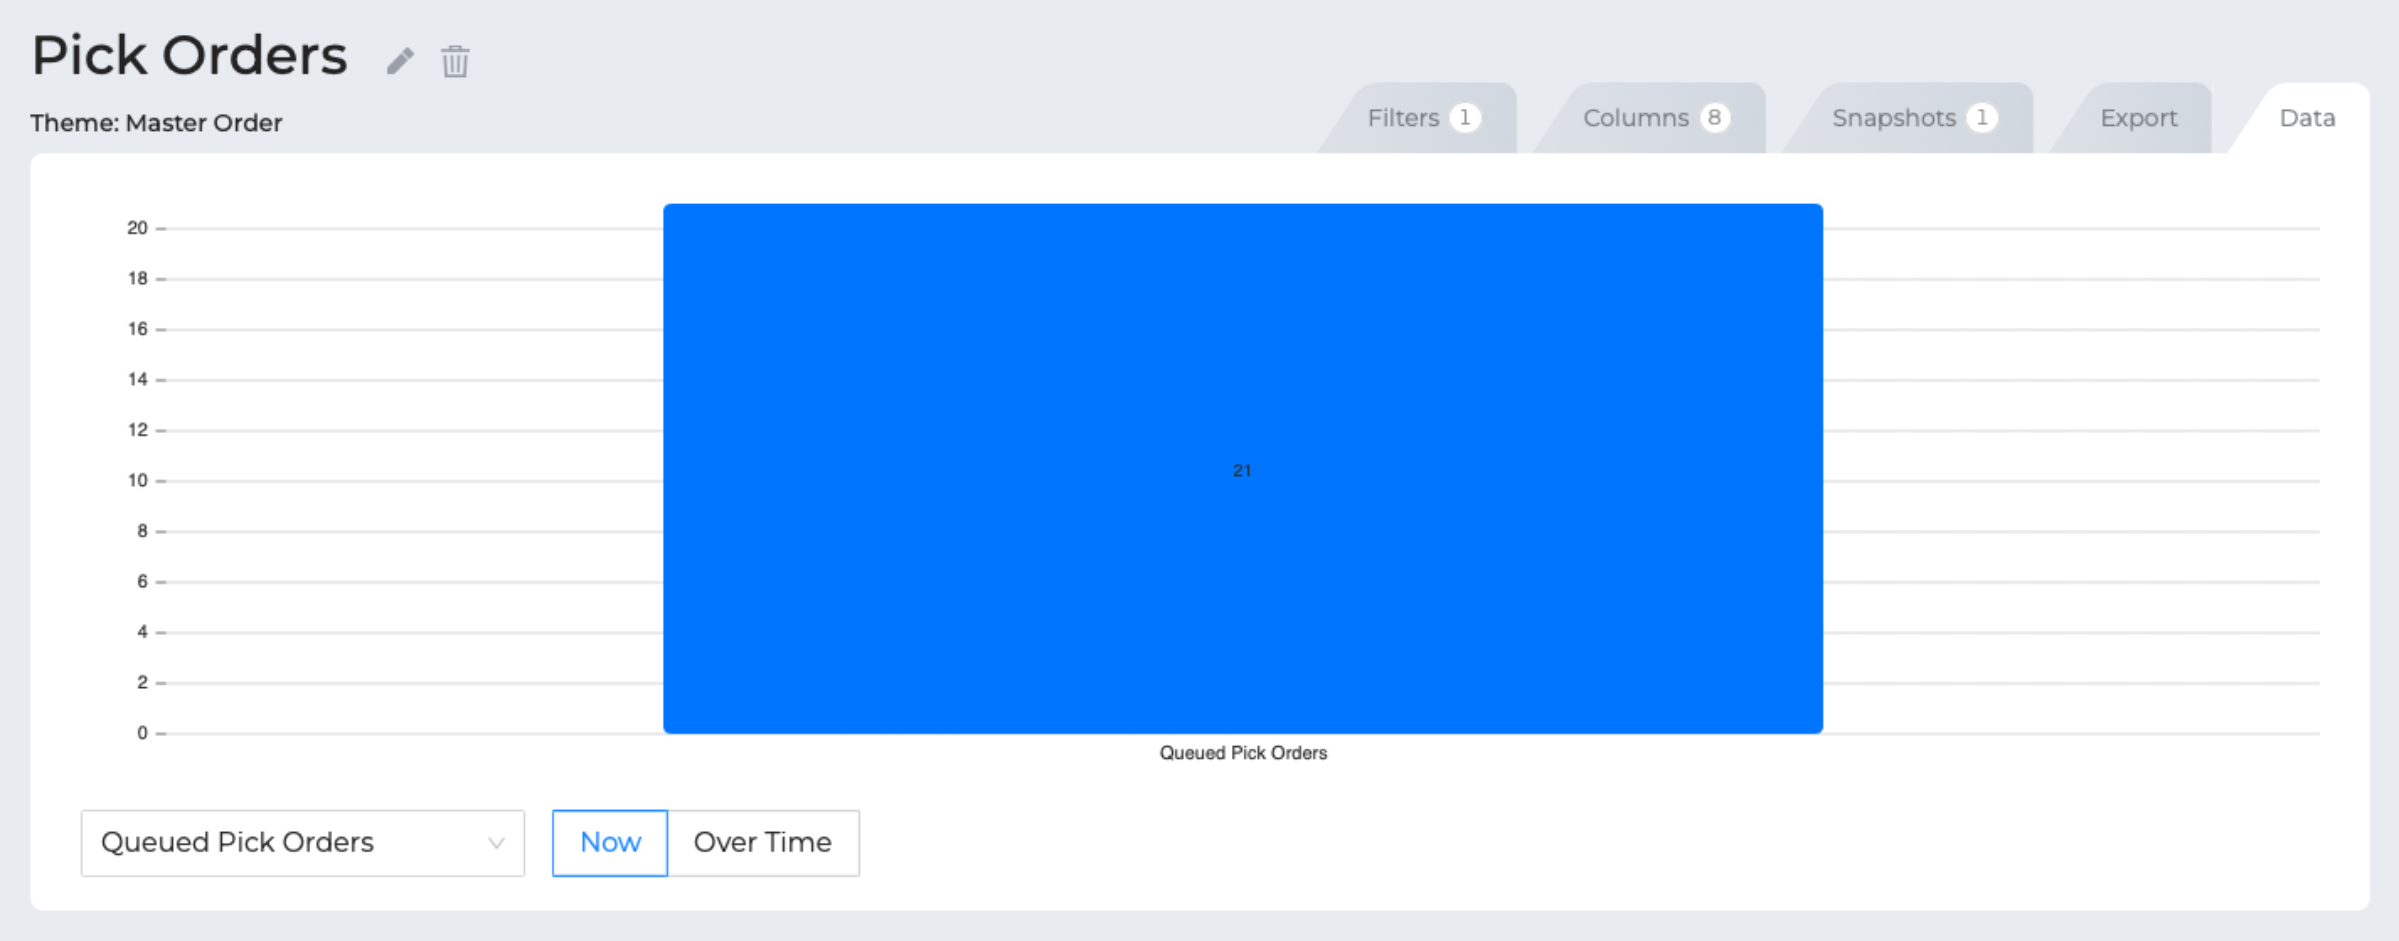Go to the Export tab
Image resolution: width=2399 pixels, height=941 pixels.
coord(2138,118)
